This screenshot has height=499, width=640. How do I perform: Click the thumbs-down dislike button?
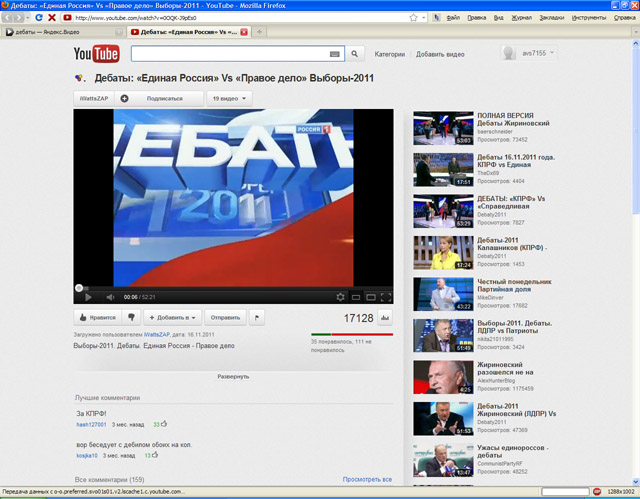tap(131, 317)
